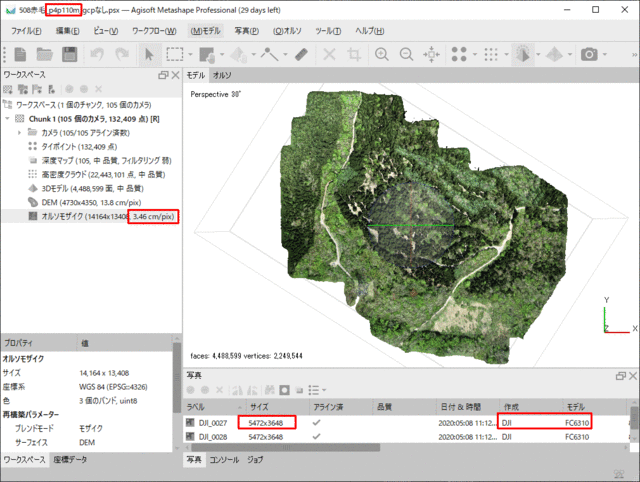Click the Undo arrow in the toolbar

[x=97, y=54]
